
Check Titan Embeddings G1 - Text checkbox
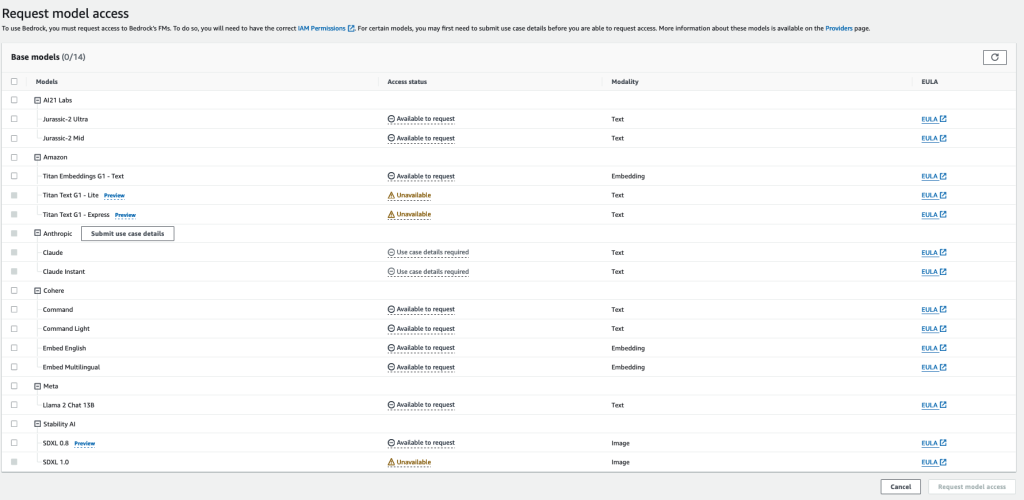(x=14, y=176)
